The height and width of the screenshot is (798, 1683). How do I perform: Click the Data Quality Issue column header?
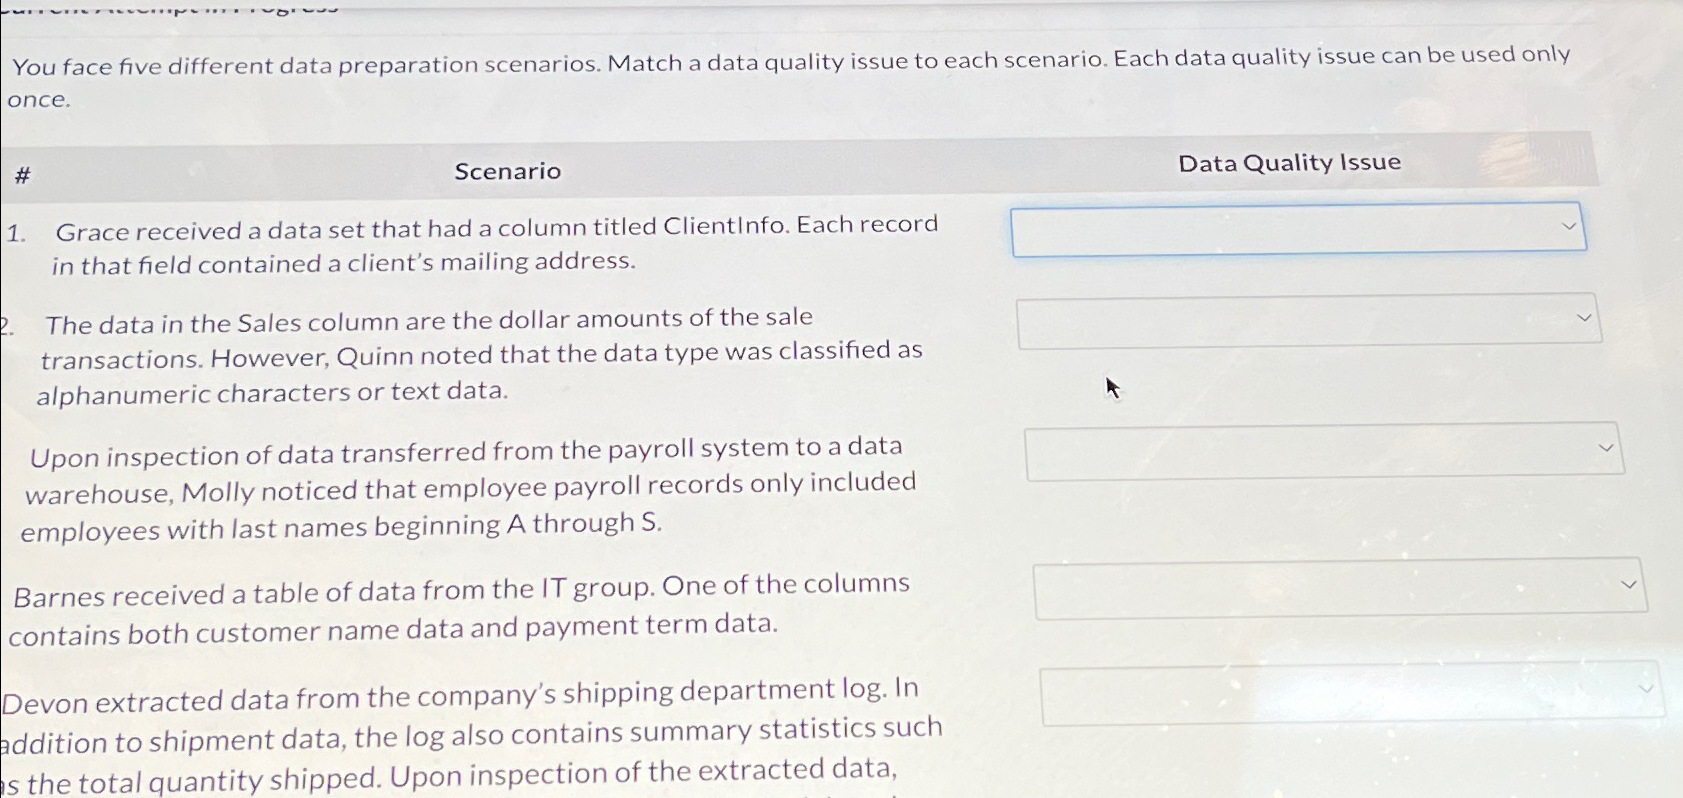(1288, 162)
